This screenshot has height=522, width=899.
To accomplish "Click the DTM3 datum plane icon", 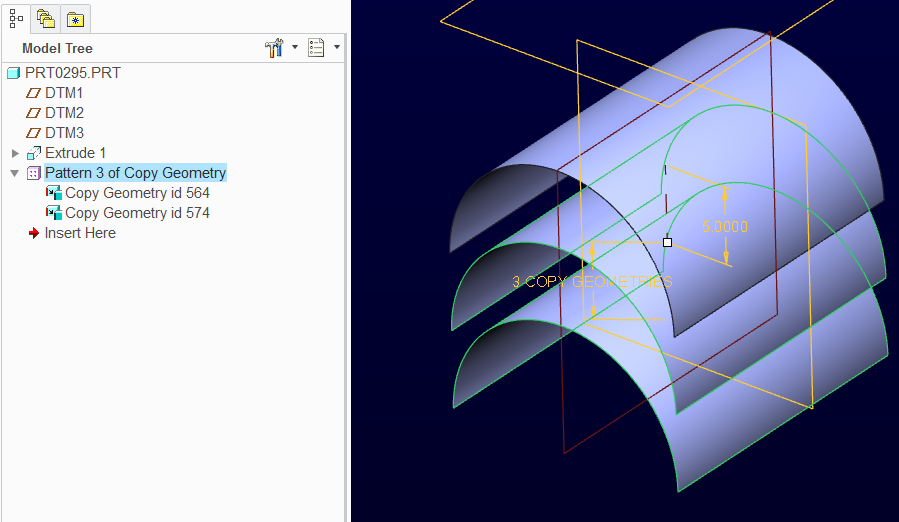I will tap(34, 133).
